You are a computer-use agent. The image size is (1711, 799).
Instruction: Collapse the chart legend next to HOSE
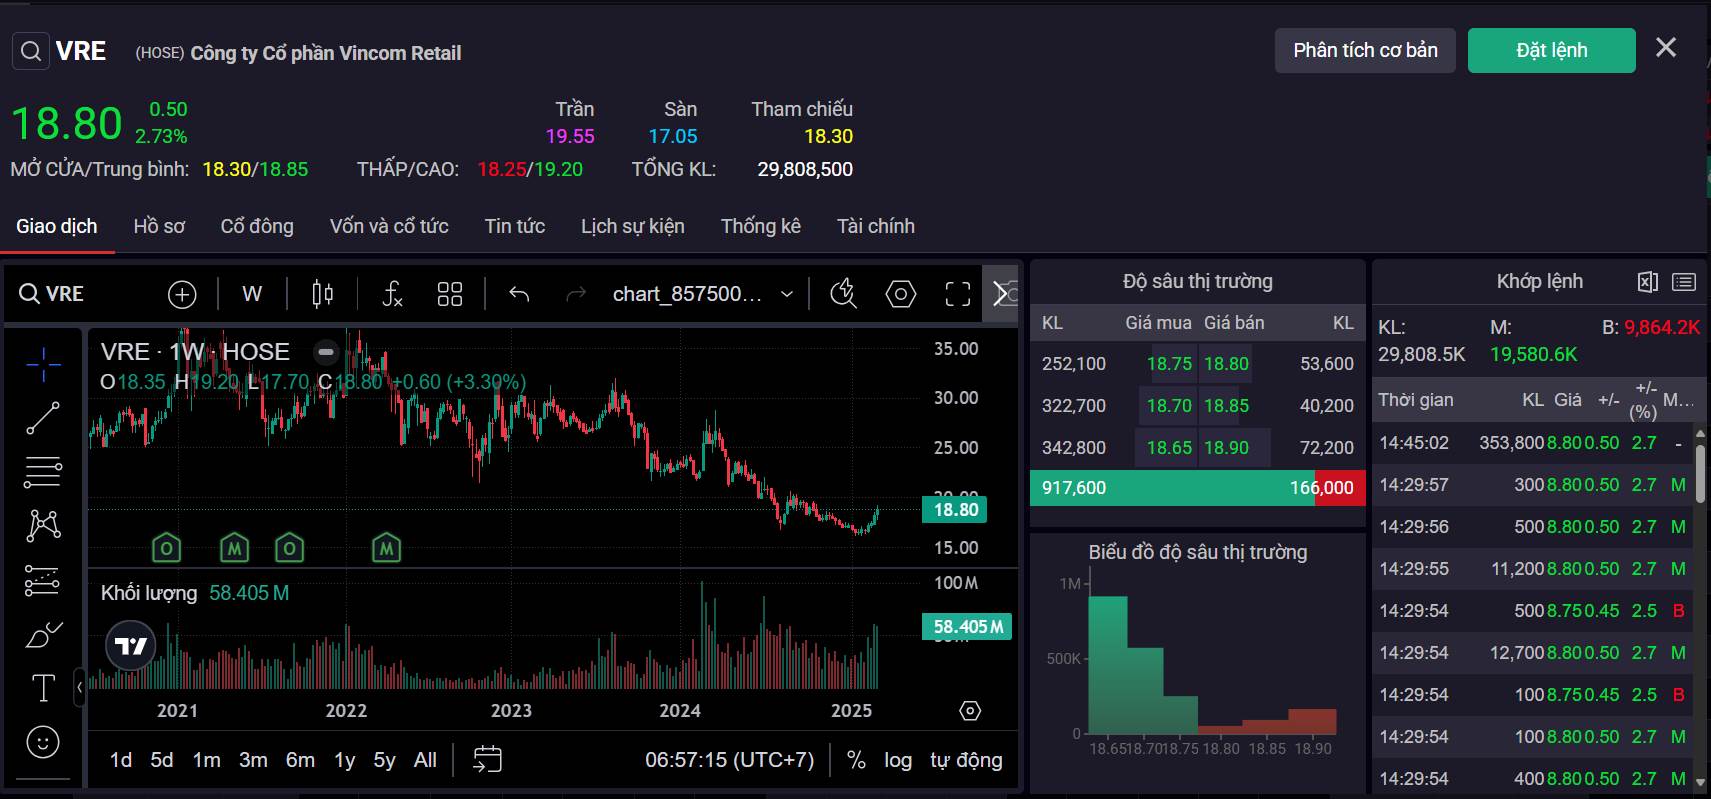326,352
